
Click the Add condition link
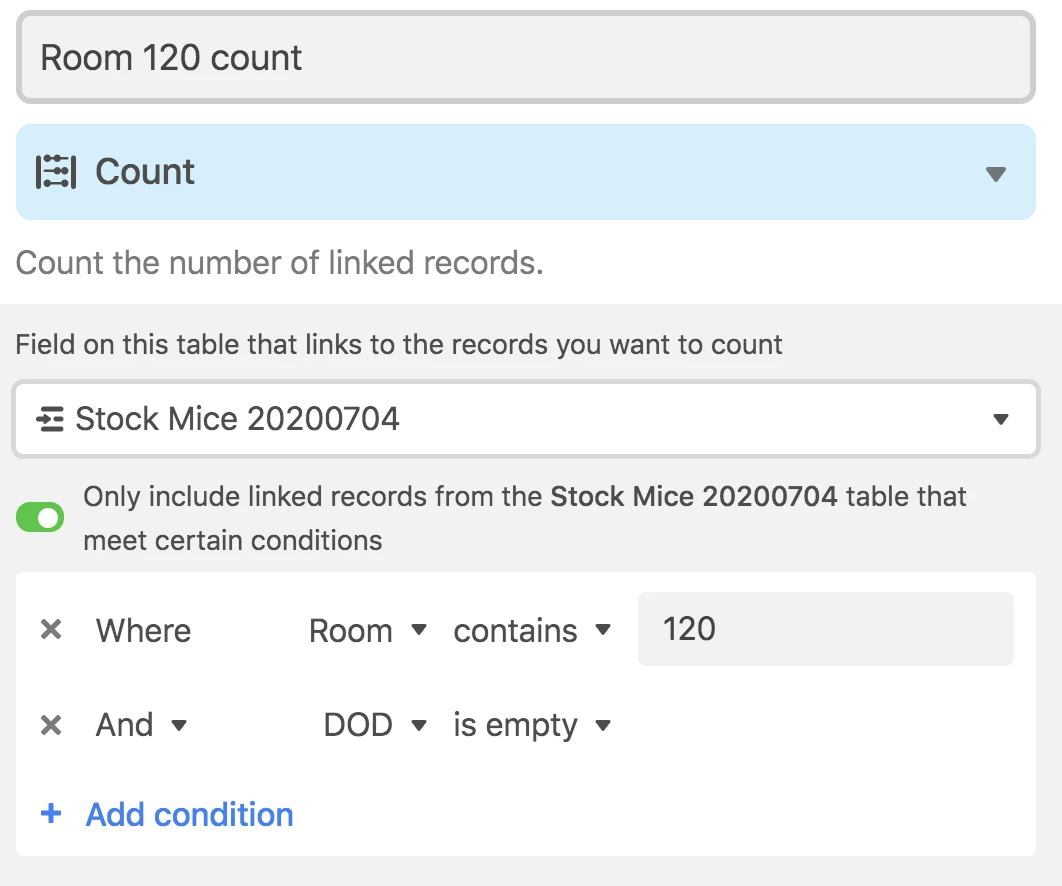[190, 814]
